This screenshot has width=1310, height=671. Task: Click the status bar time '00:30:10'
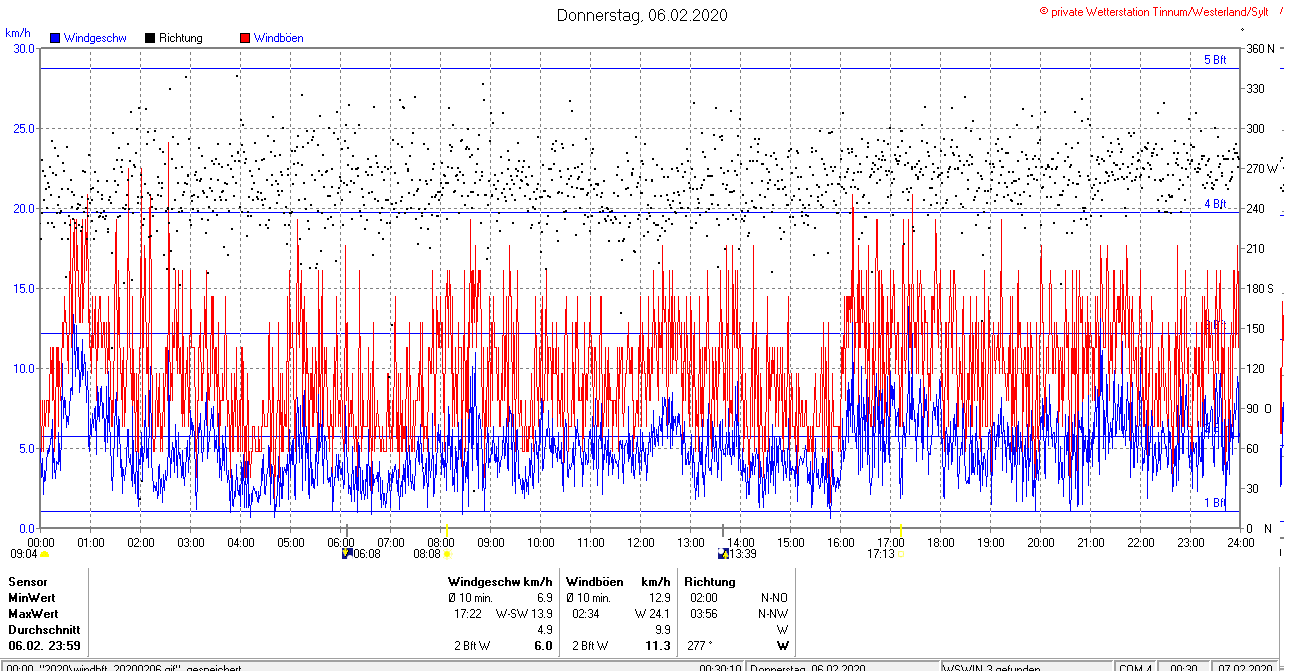click(720, 666)
